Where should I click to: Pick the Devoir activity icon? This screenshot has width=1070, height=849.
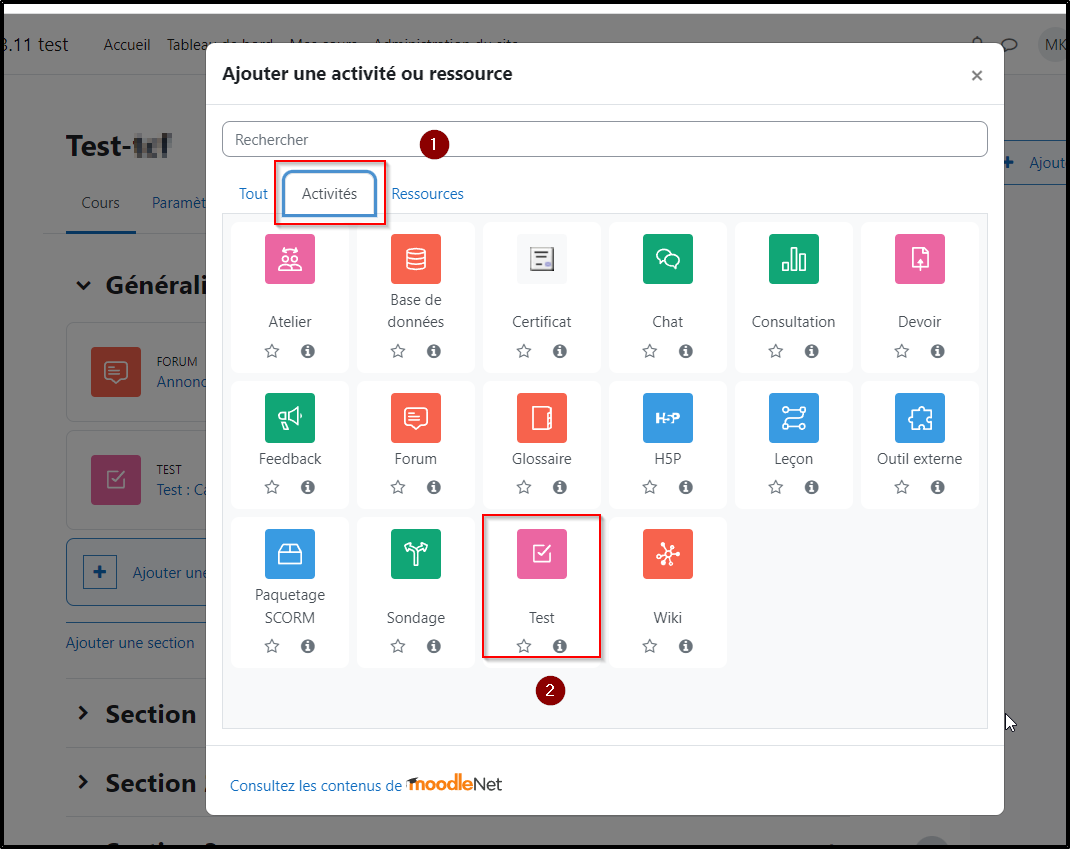point(920,259)
